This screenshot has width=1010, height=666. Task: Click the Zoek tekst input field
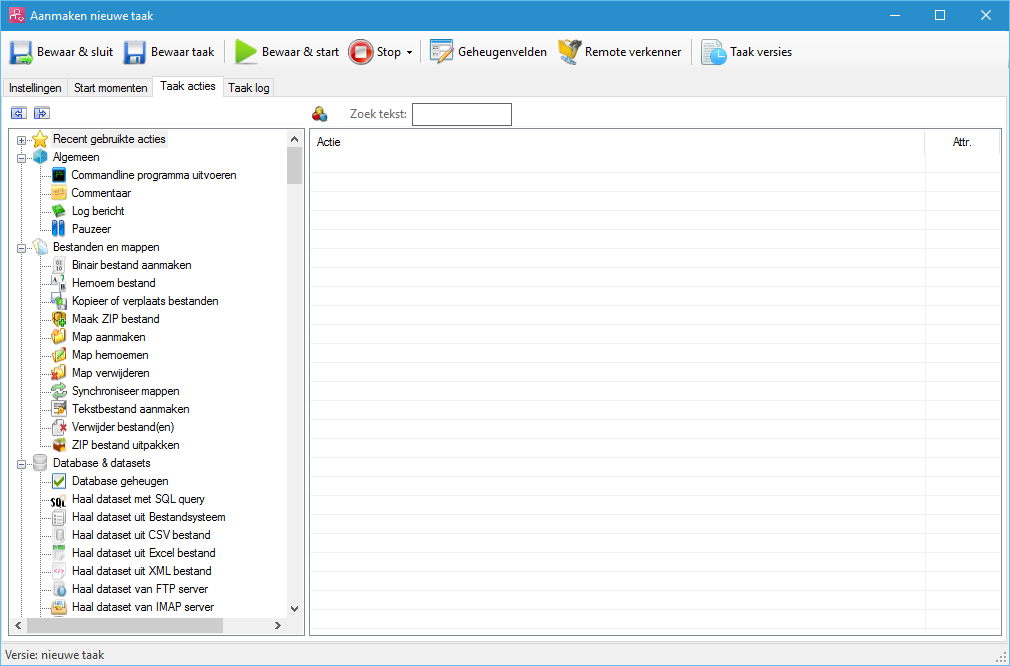(461, 114)
